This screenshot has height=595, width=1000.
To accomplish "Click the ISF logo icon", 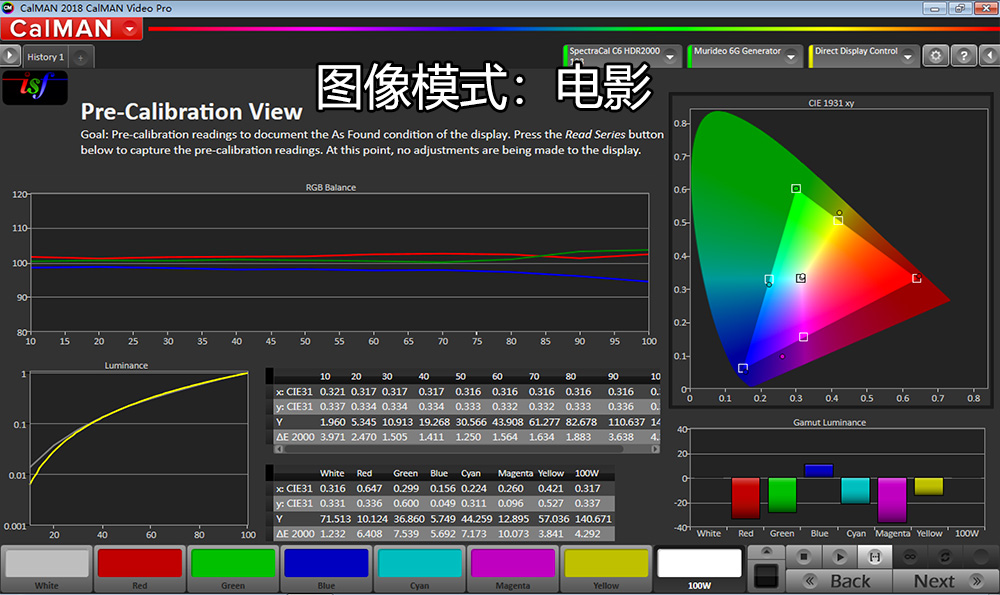I will 35,87.
